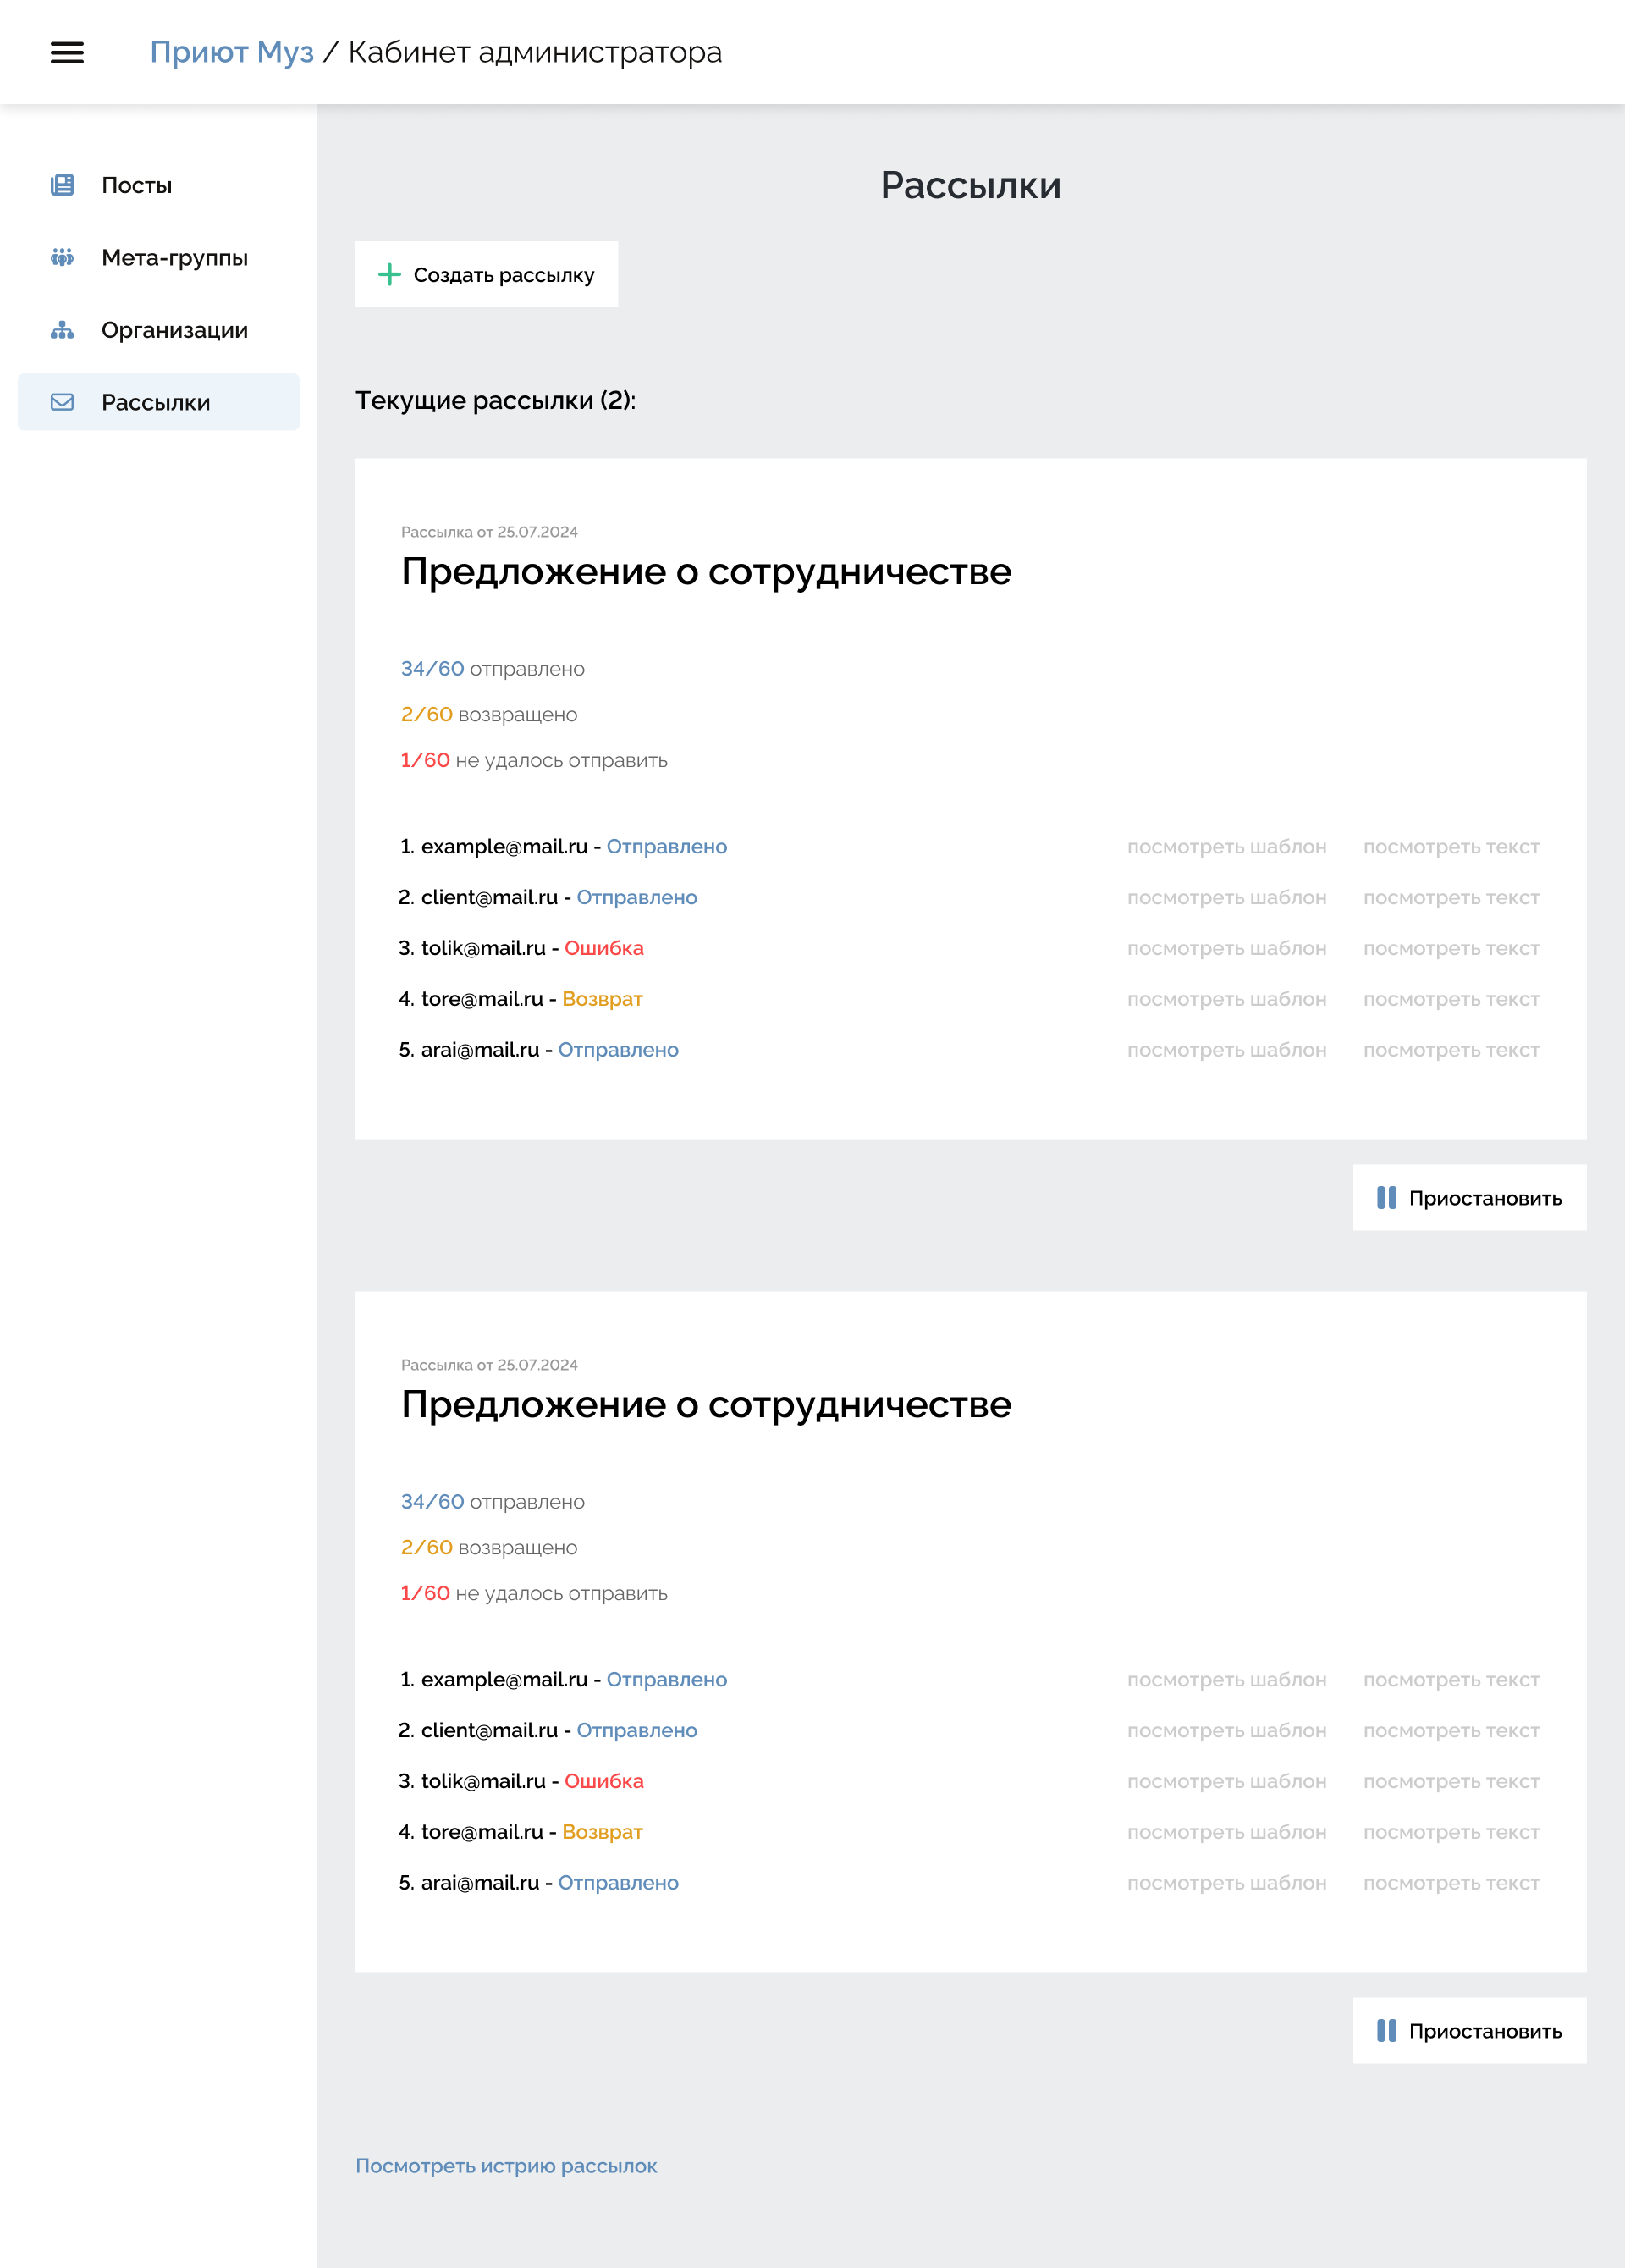The image size is (1625, 2268).
Task: Click pause icon of second mailing
Action: [x=1386, y=2030]
